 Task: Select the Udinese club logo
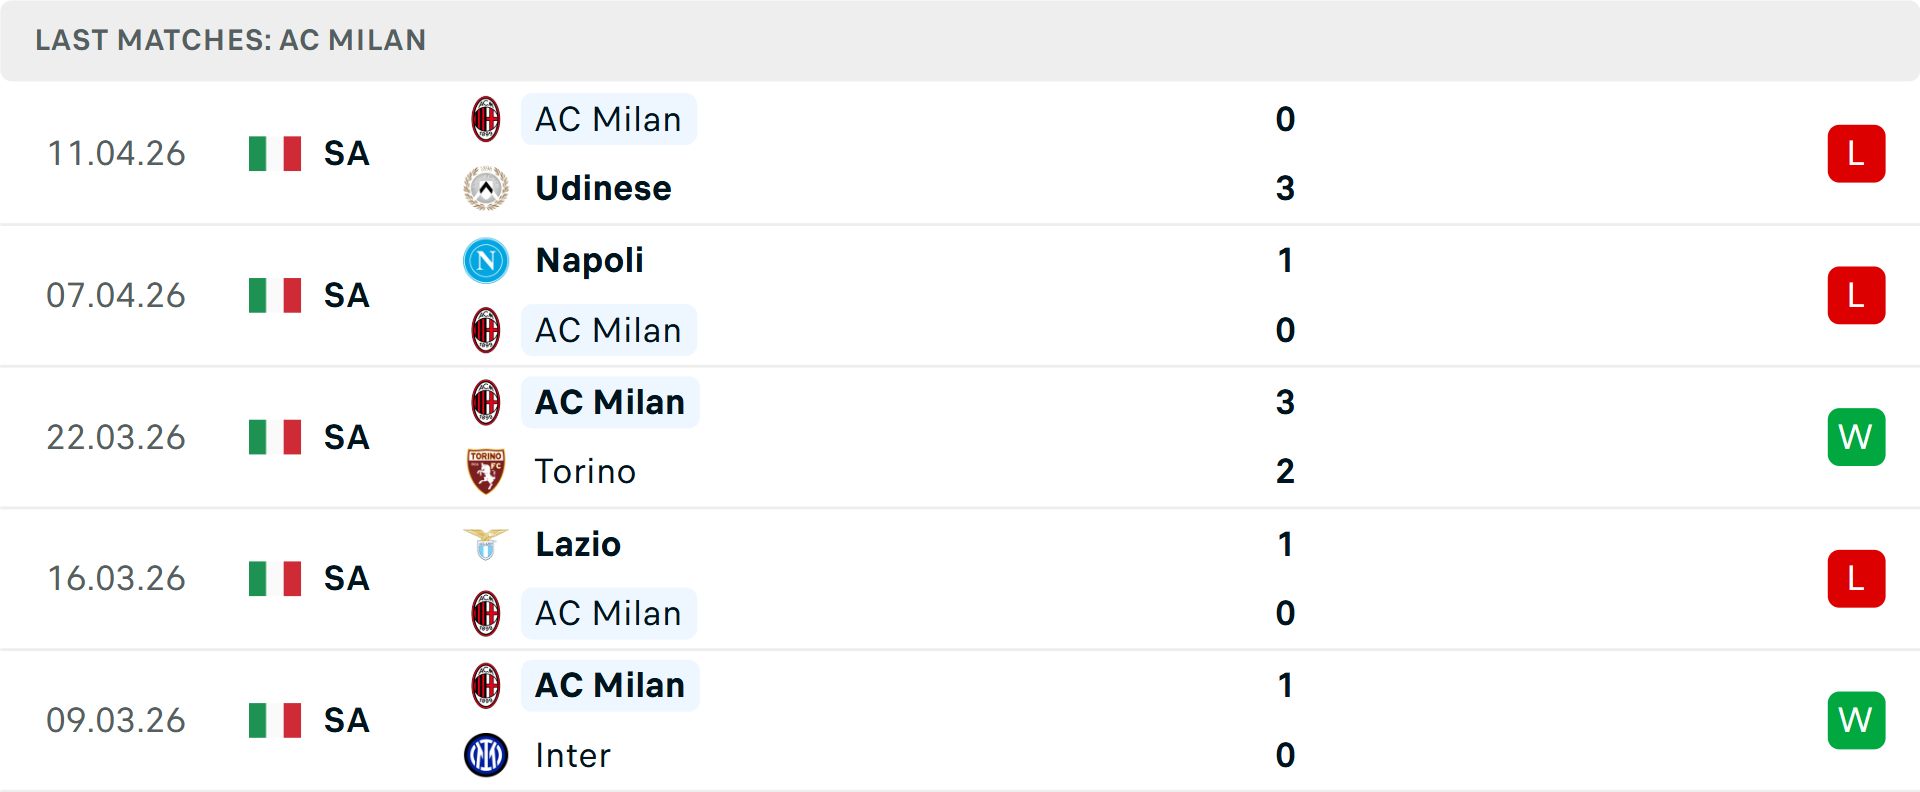[x=486, y=187]
